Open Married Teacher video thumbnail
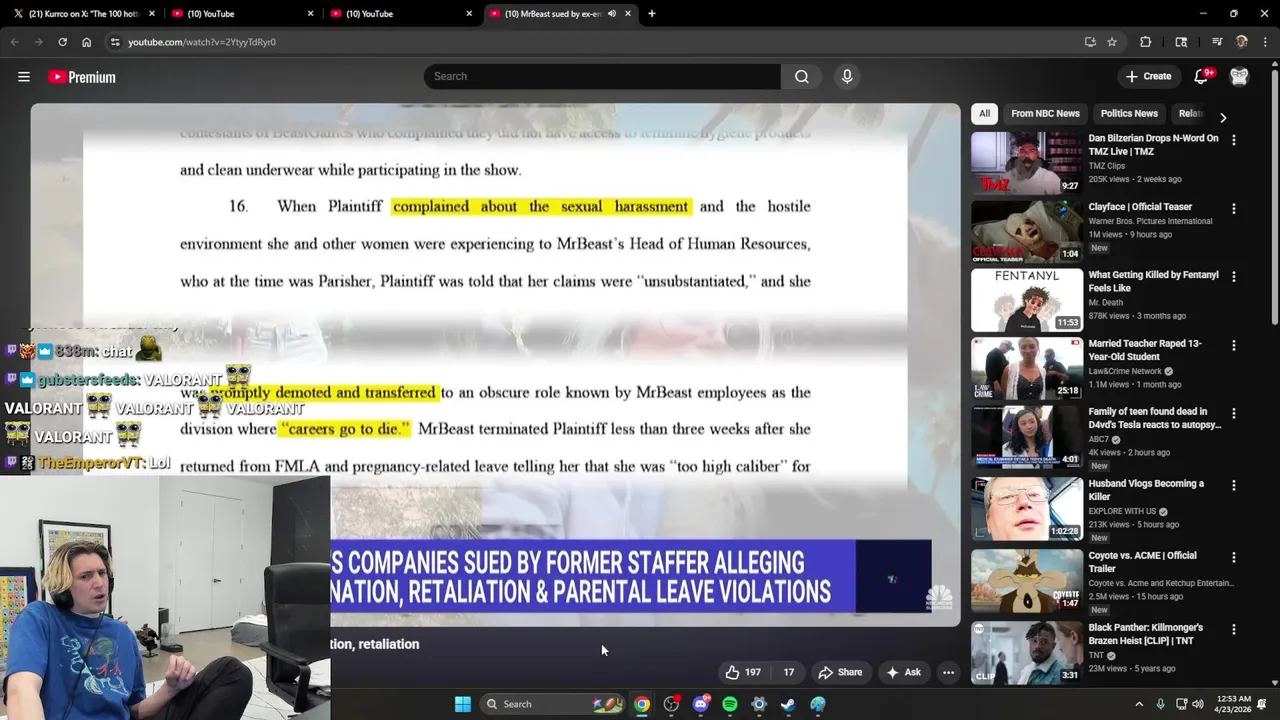This screenshot has height=720, width=1280. point(1027,368)
